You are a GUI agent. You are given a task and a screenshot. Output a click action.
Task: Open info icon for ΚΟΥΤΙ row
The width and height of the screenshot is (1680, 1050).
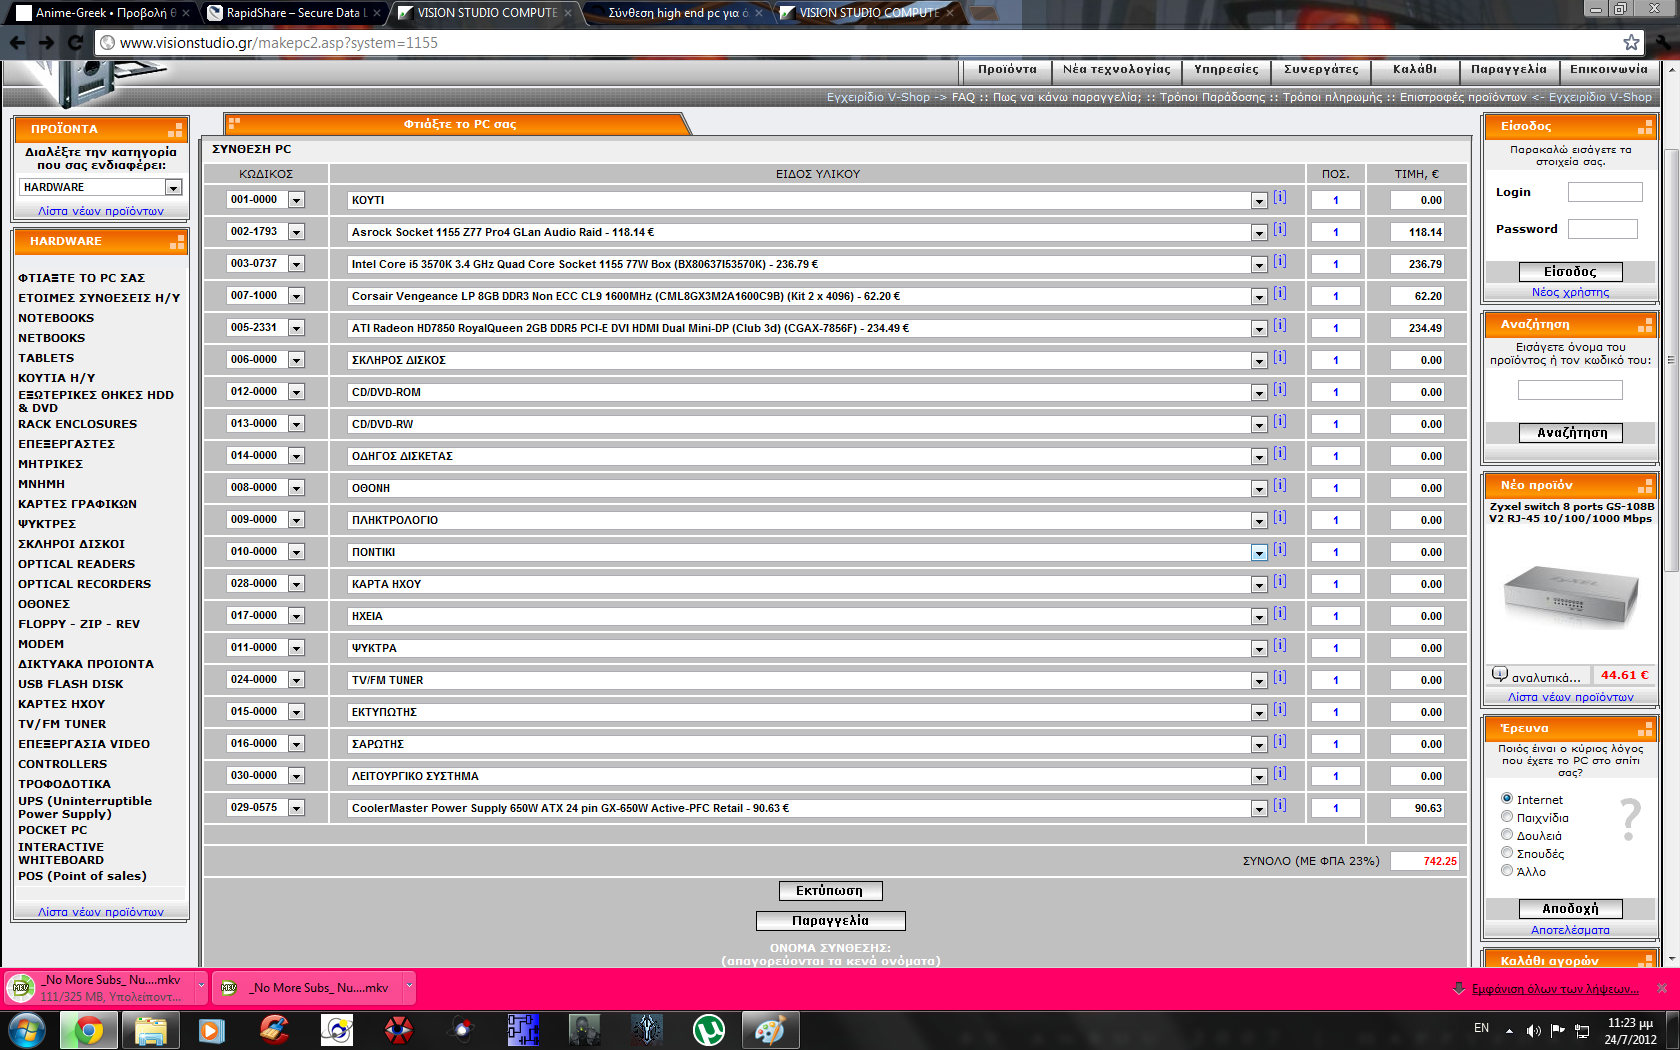pyautogui.click(x=1280, y=198)
